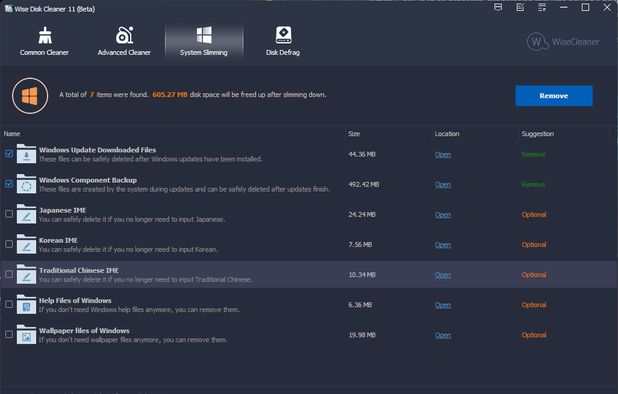This screenshot has width=618, height=394.
Task: Check Help Files of Windows checkbox
Action: 9,304
